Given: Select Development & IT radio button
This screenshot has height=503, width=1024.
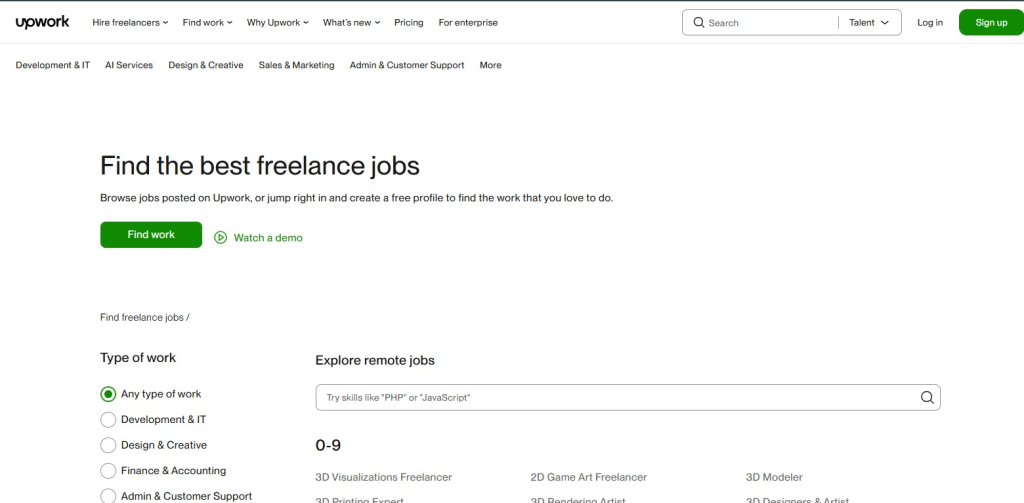Looking at the screenshot, I should (108, 419).
